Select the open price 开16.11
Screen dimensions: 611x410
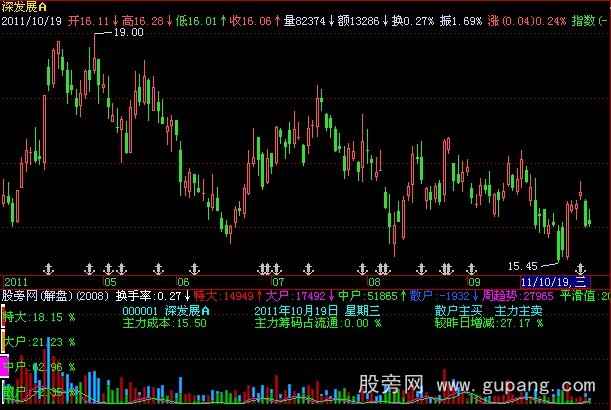[88, 21]
